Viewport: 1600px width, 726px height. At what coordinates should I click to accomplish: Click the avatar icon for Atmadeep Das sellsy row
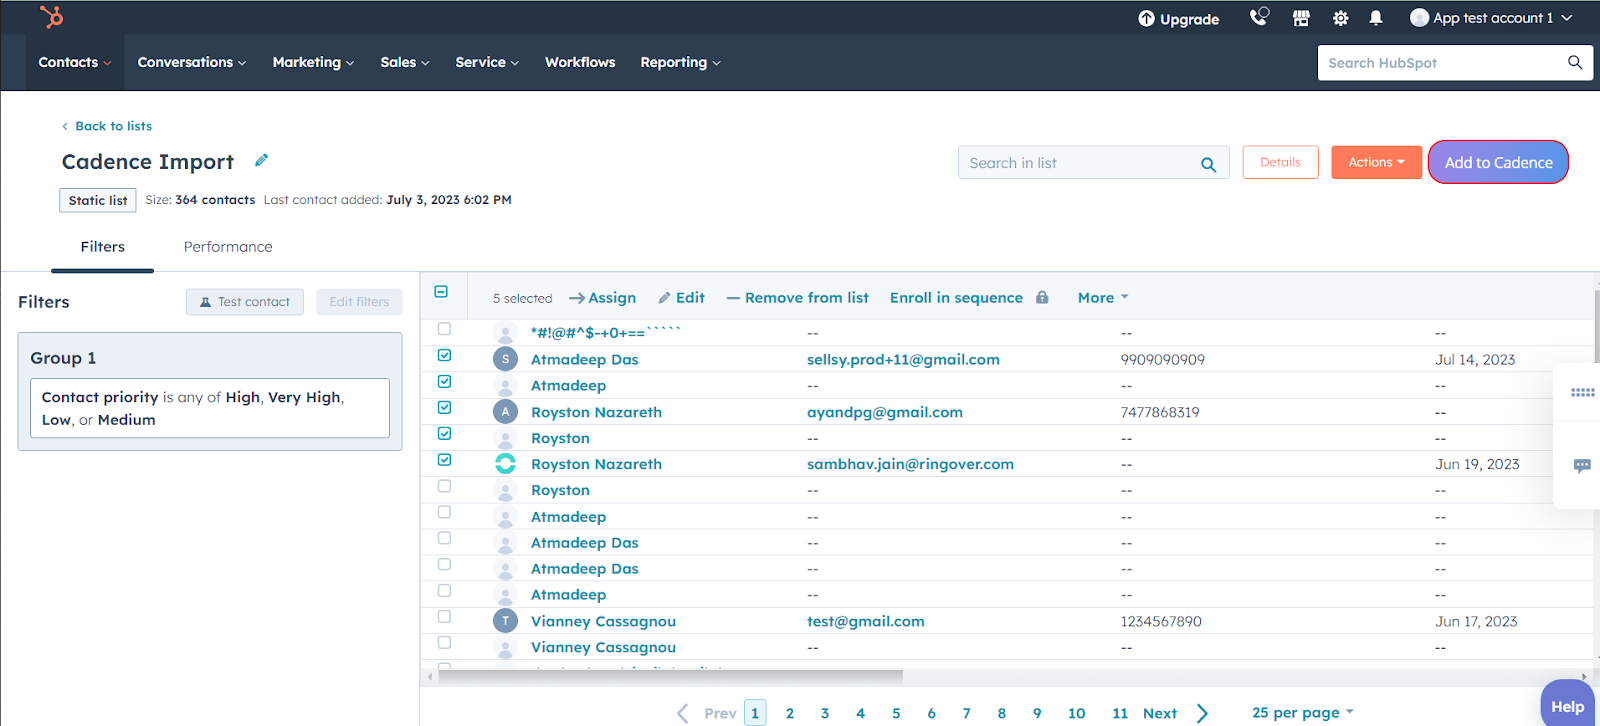pyautogui.click(x=505, y=359)
